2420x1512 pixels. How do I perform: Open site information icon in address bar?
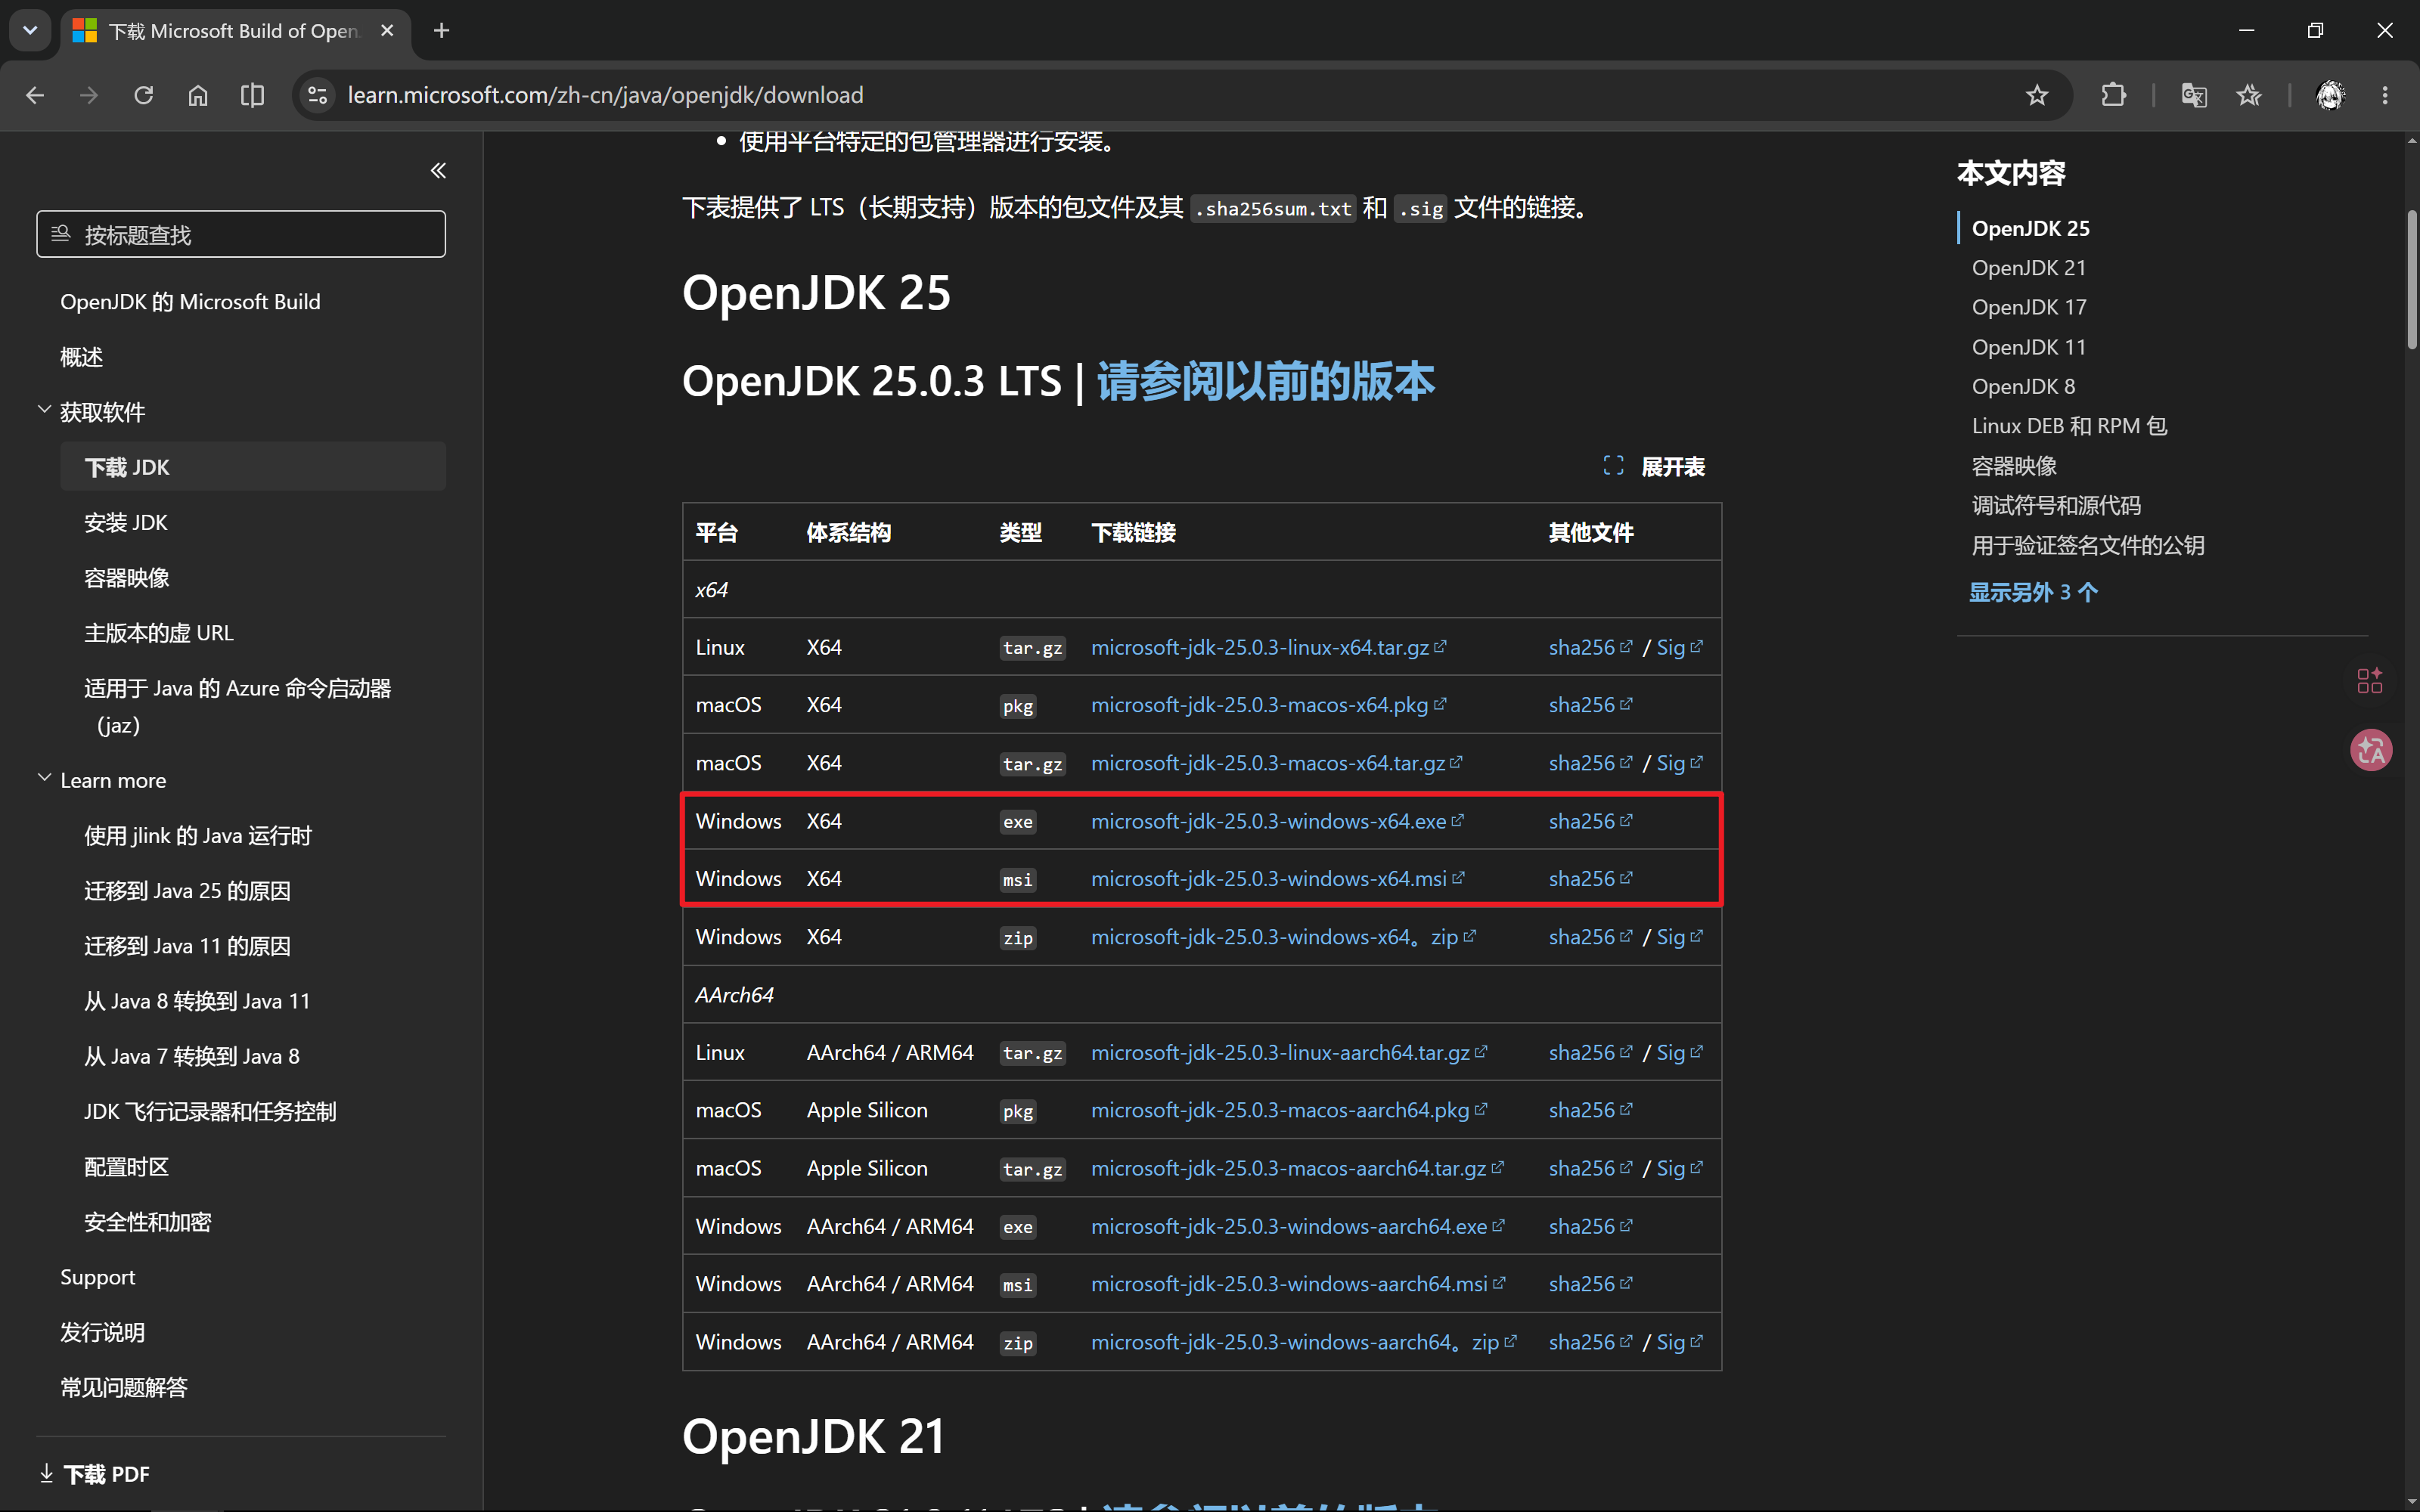point(318,95)
